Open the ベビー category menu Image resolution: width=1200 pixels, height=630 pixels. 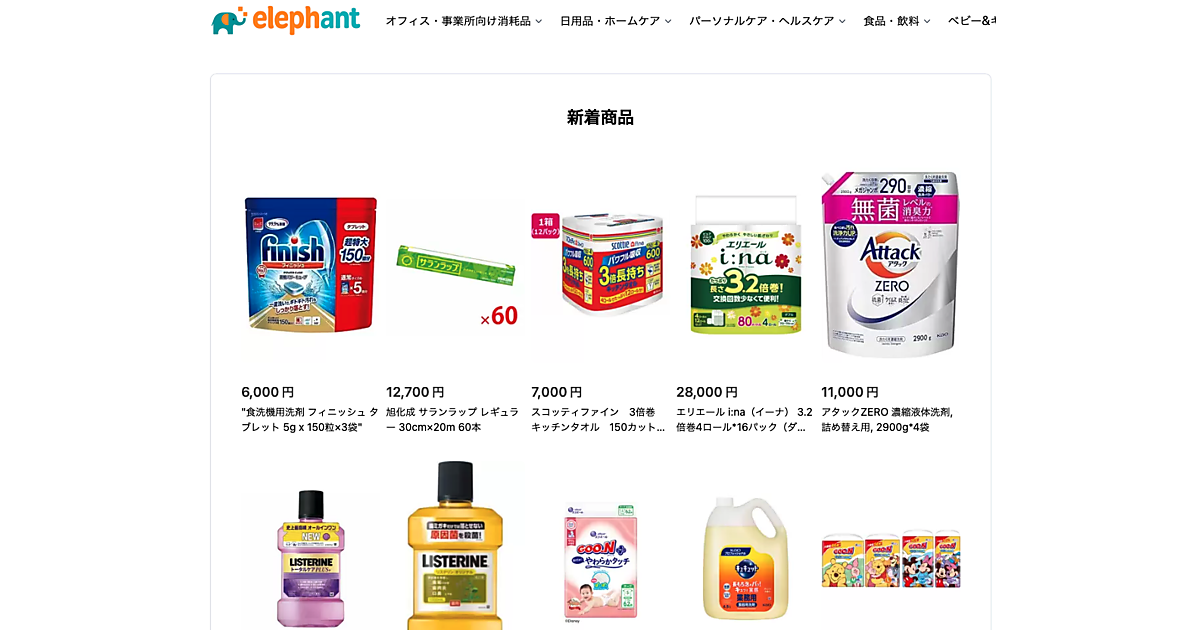click(x=971, y=21)
